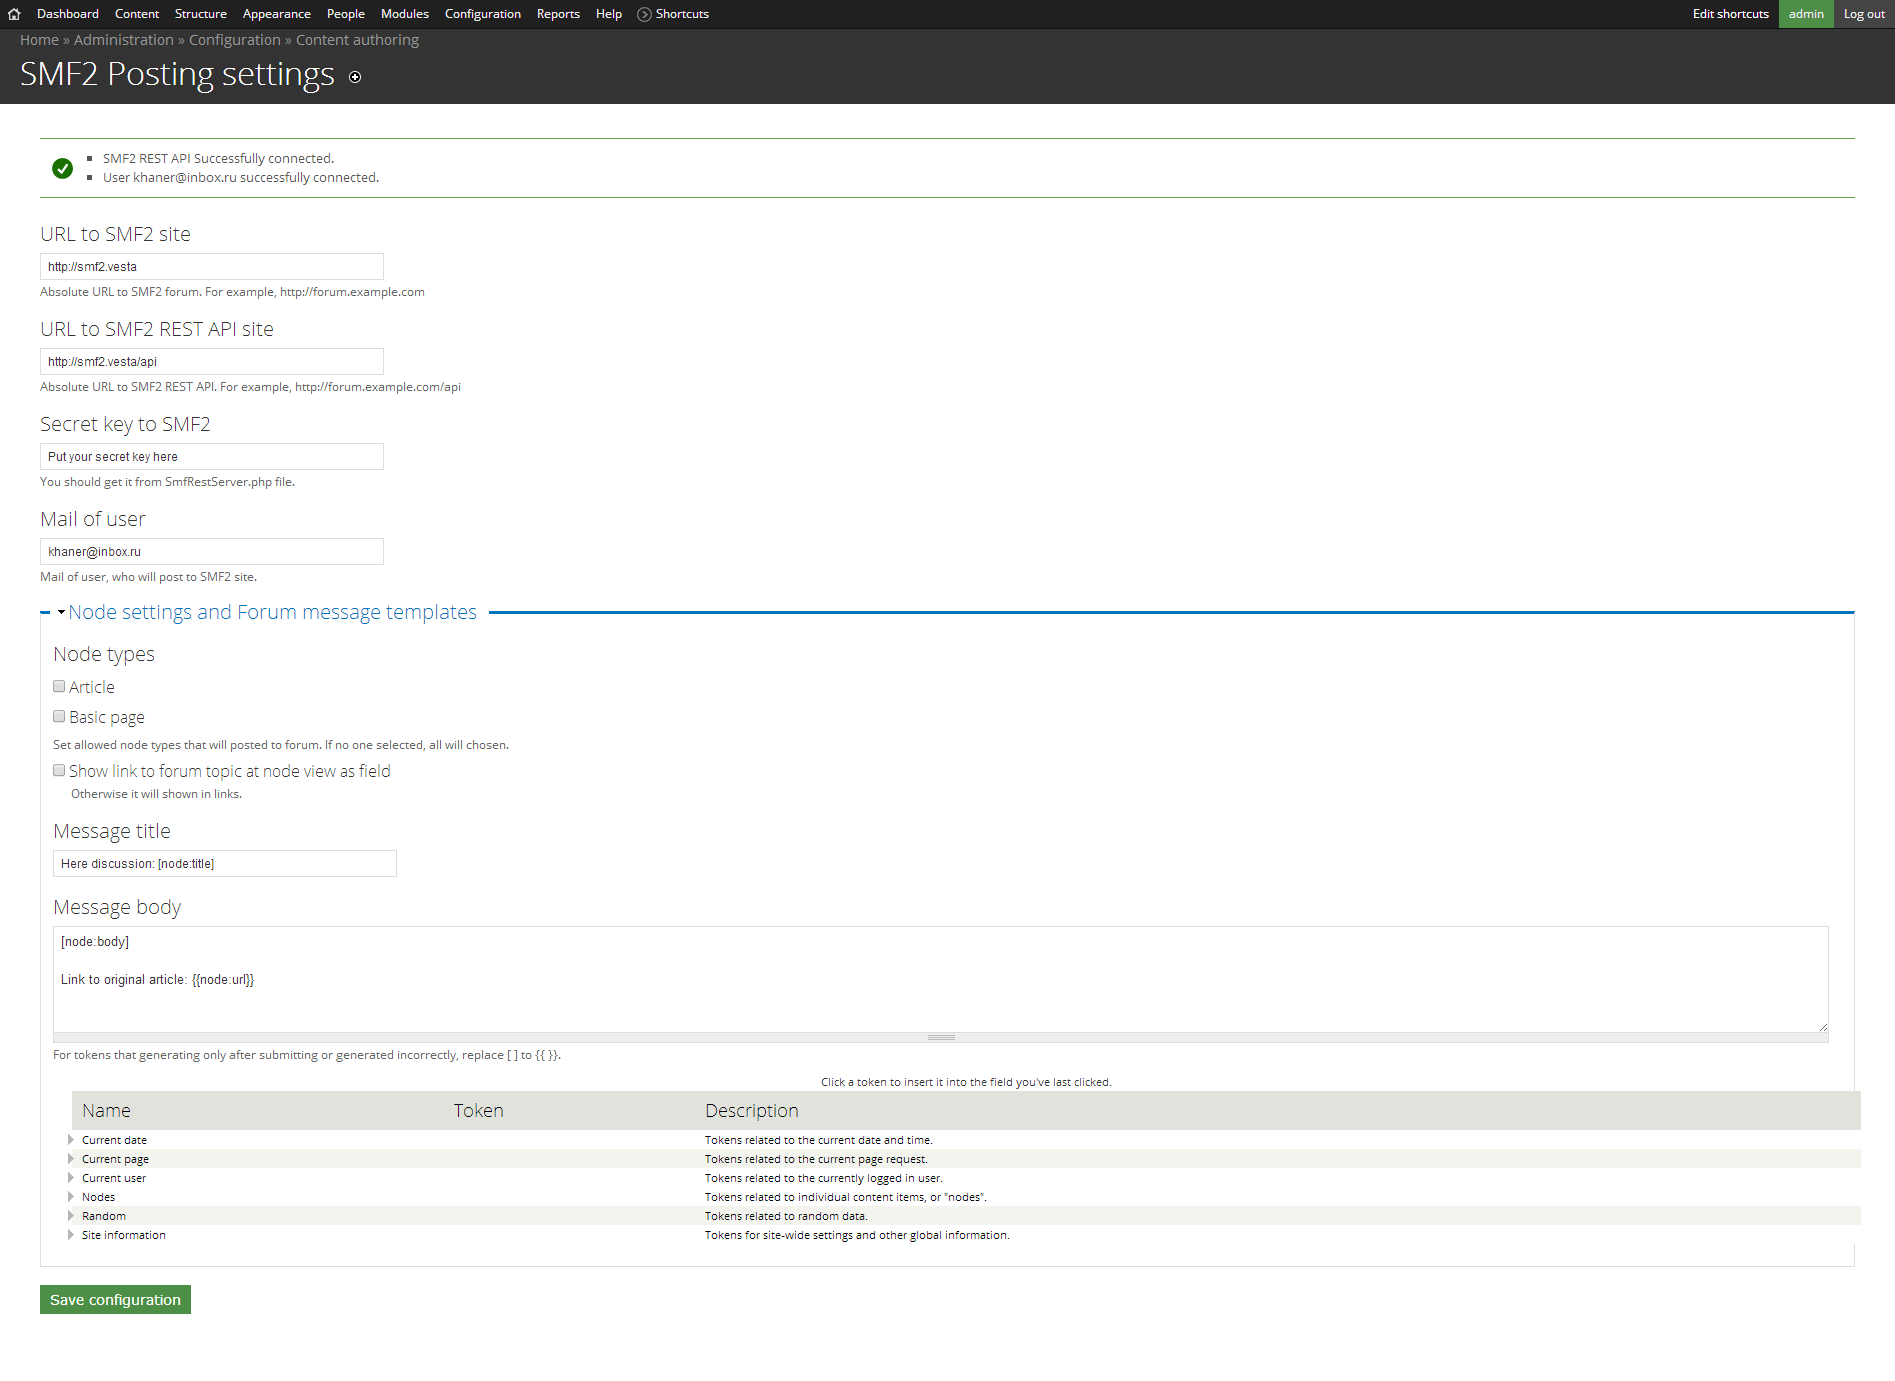This screenshot has height=1381, width=1895.
Task: Open the Content menu
Action: 137,14
